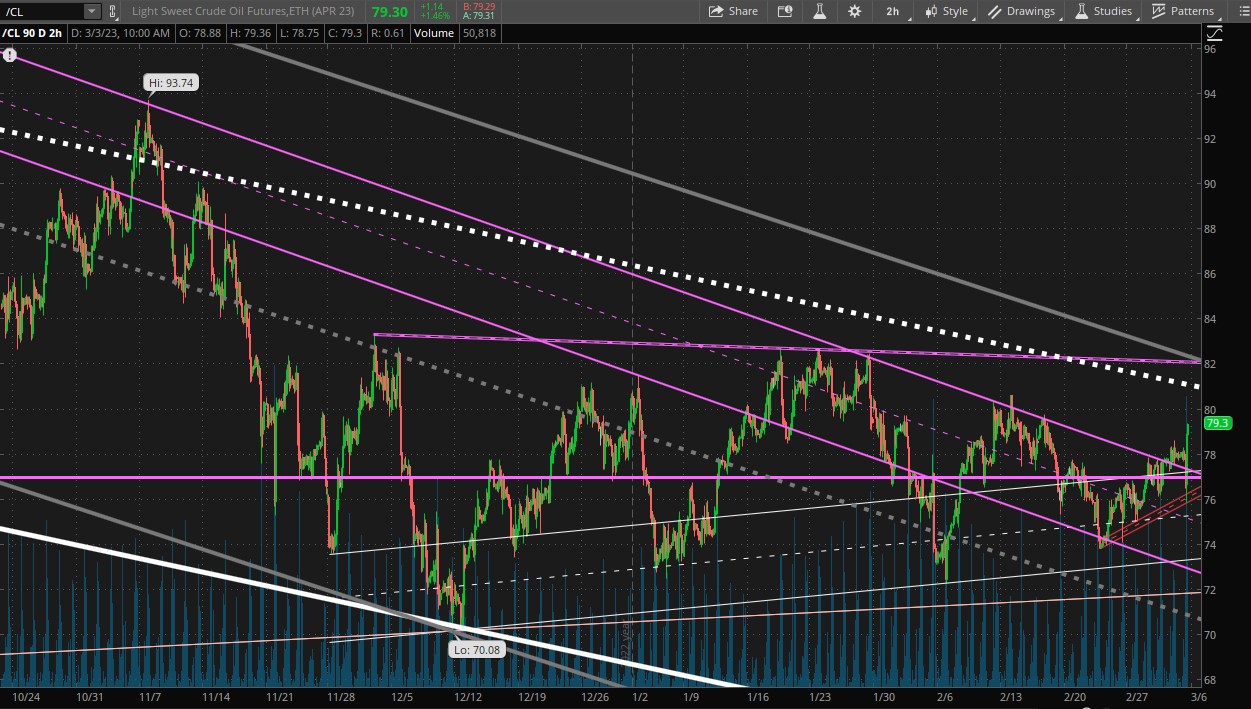Click the 96 price axis label
This screenshot has height=709, width=1251.
click(1210, 48)
